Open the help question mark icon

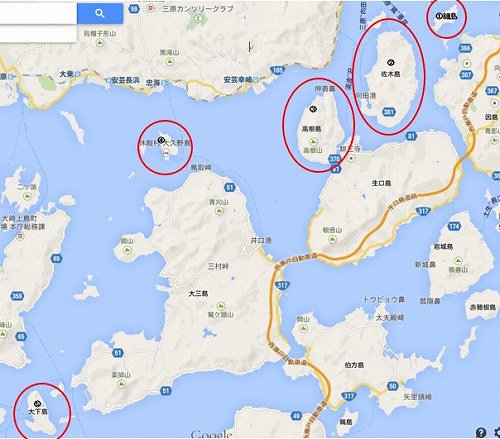click(x=481, y=432)
